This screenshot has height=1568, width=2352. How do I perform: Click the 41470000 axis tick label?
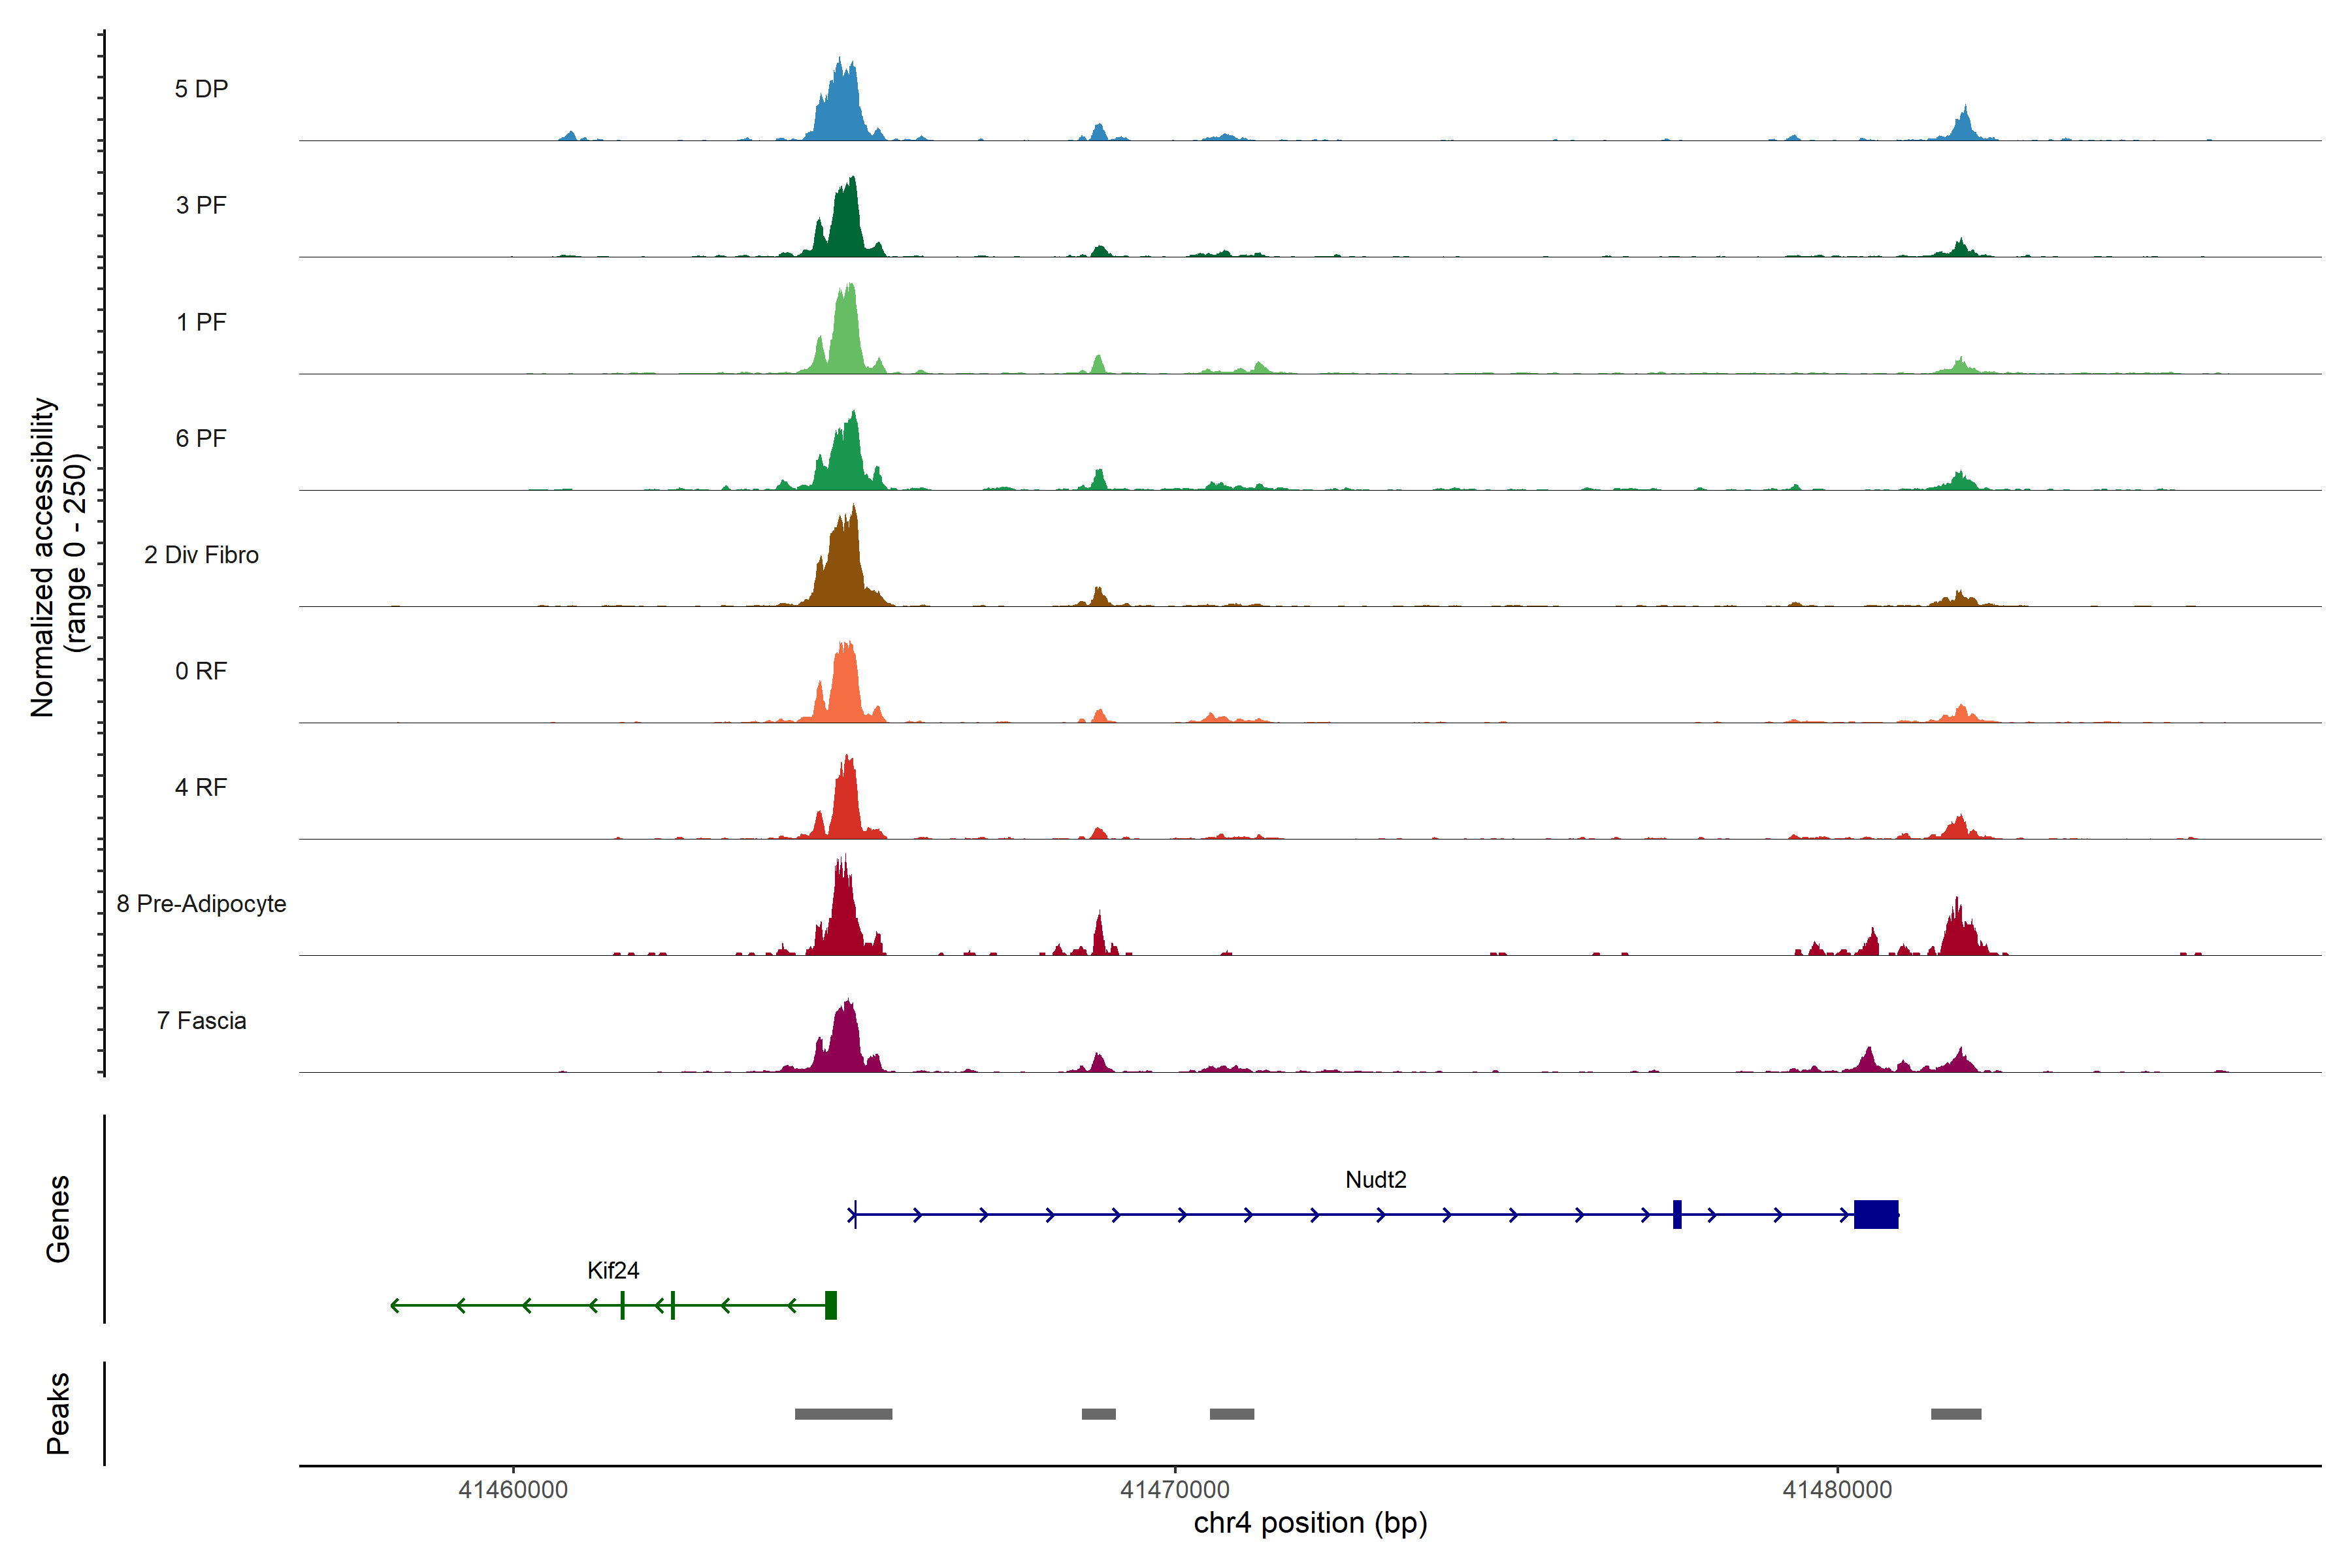pos(1174,1489)
